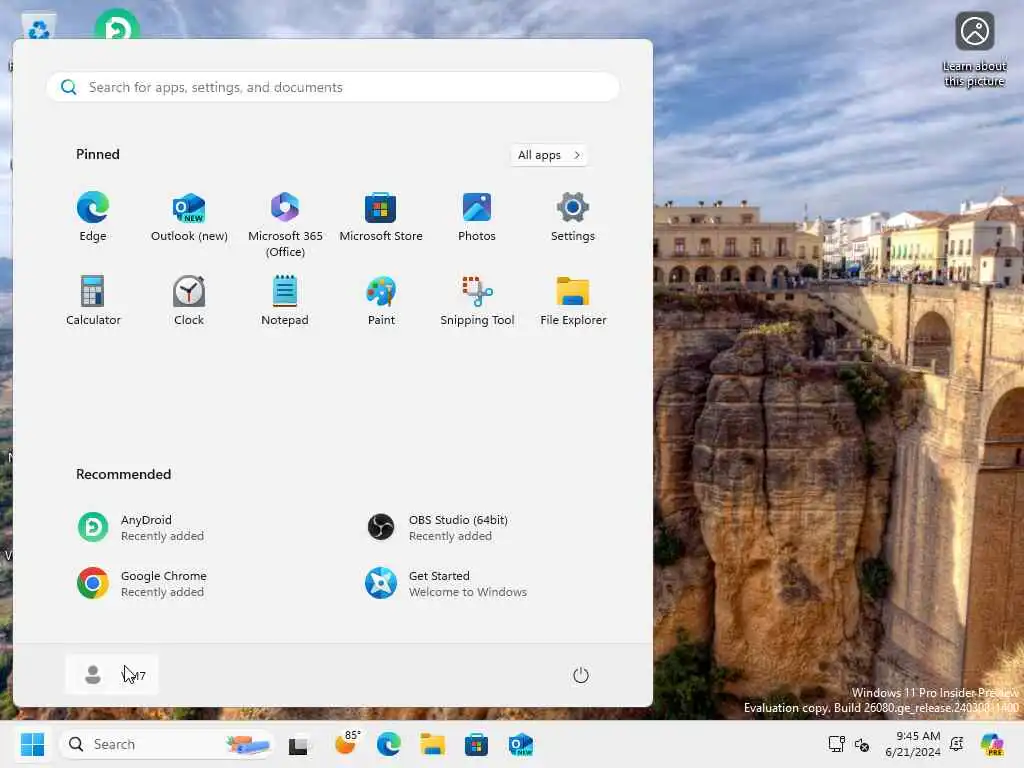Open Notepad from pinned apps
The width and height of the screenshot is (1024, 768).
click(285, 302)
